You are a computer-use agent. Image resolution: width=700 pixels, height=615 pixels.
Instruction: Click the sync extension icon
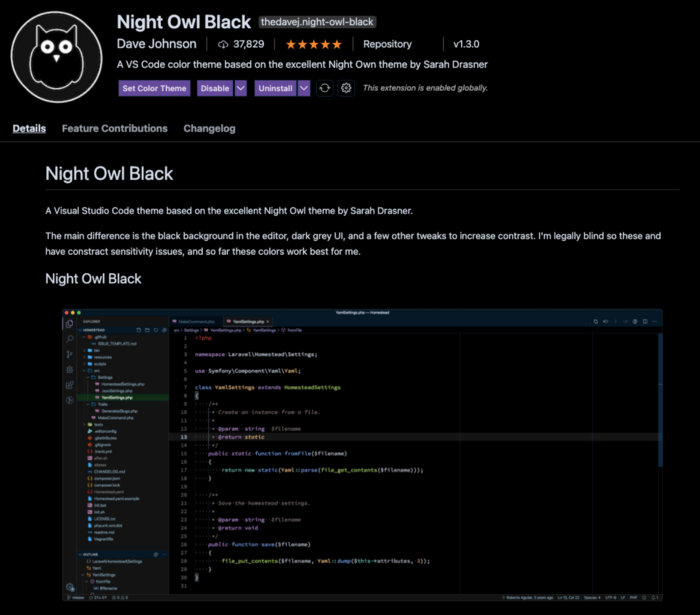pos(325,88)
